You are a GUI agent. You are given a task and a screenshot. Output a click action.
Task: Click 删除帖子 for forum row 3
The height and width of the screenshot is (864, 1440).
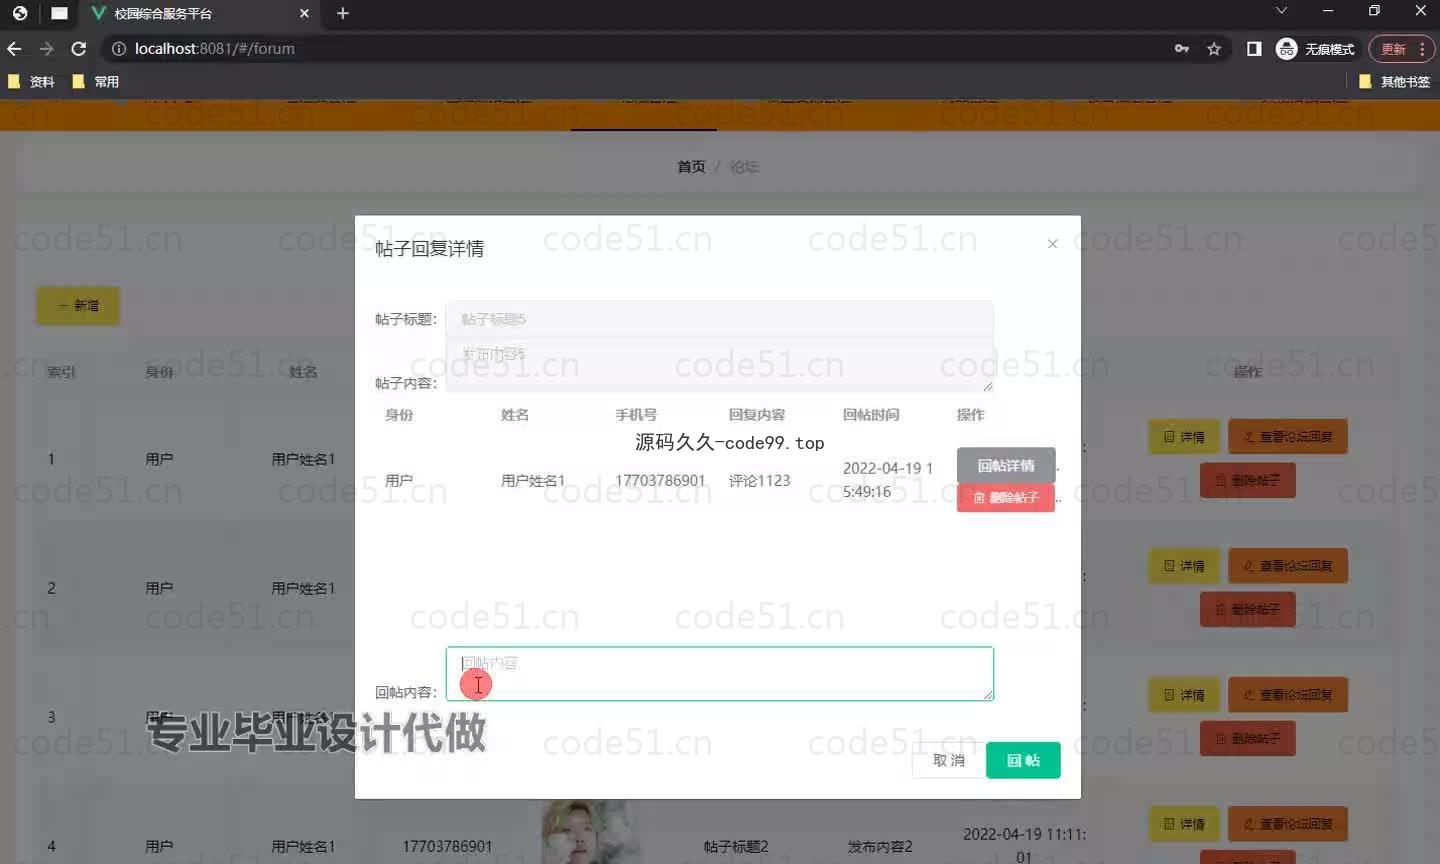point(1247,739)
